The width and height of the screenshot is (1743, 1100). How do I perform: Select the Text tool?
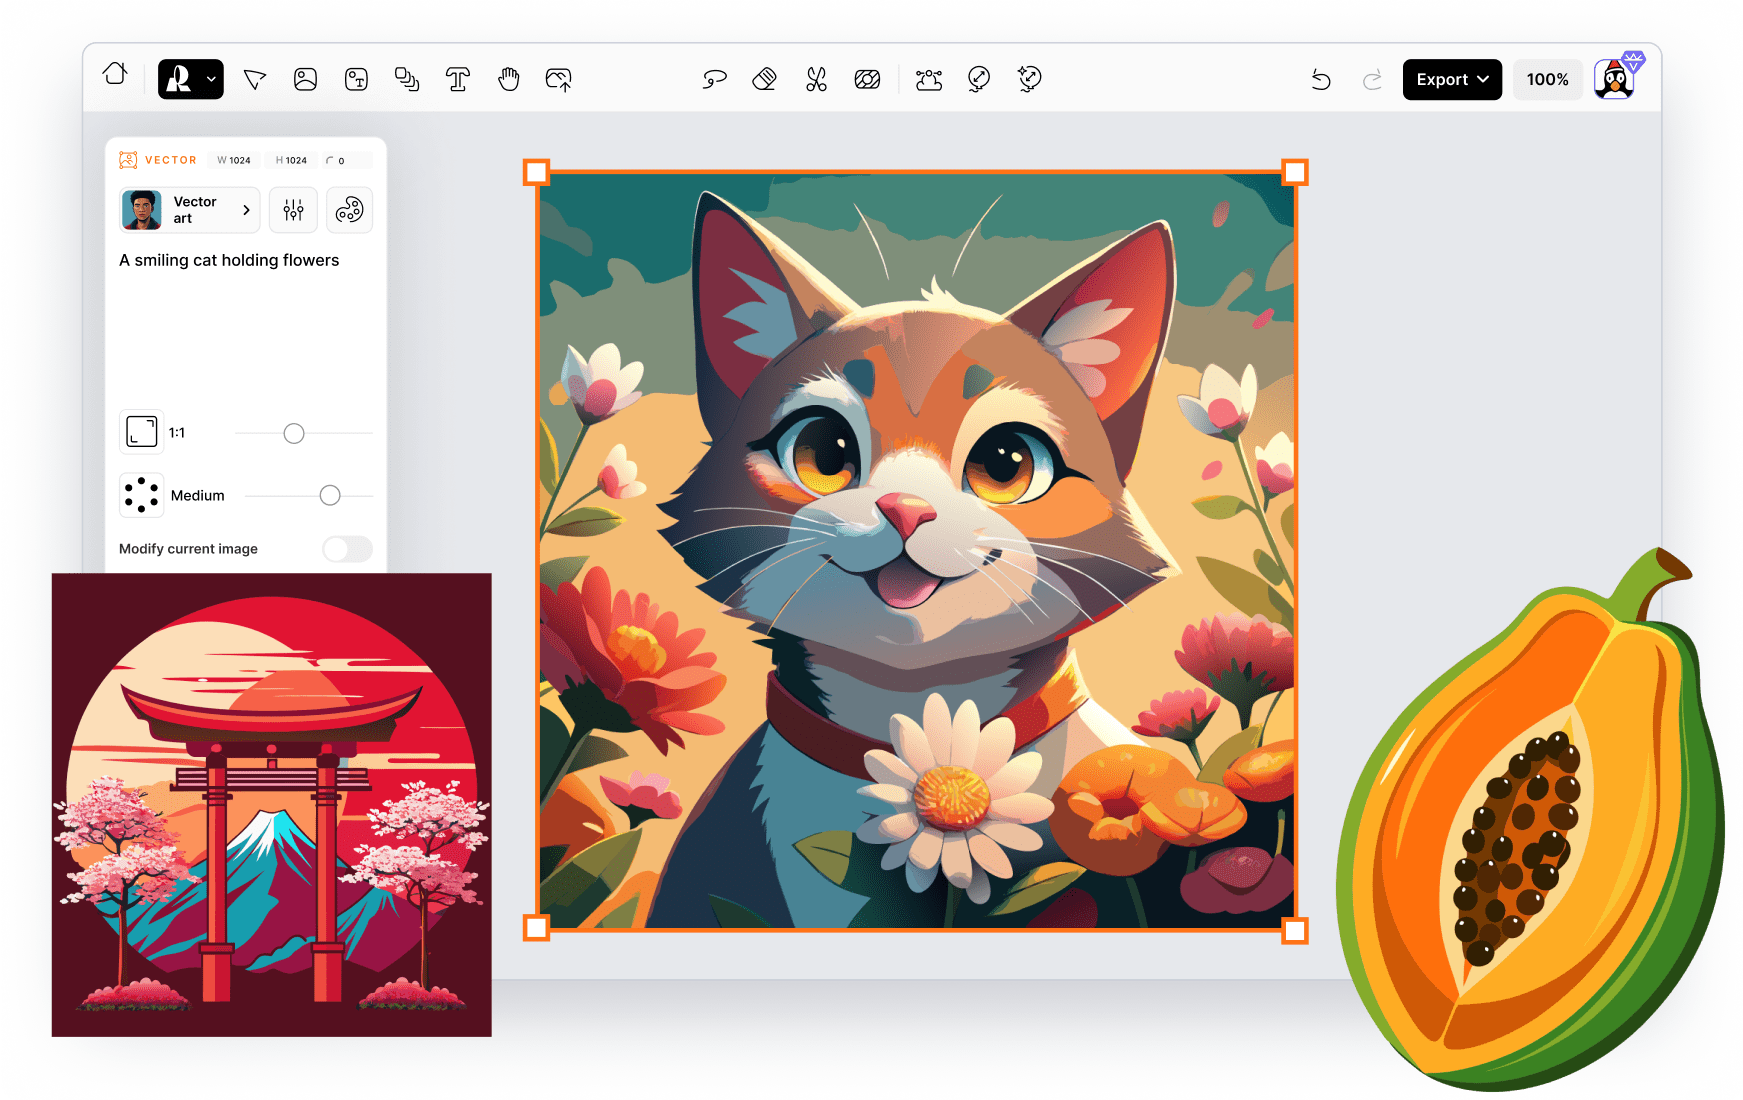[458, 79]
